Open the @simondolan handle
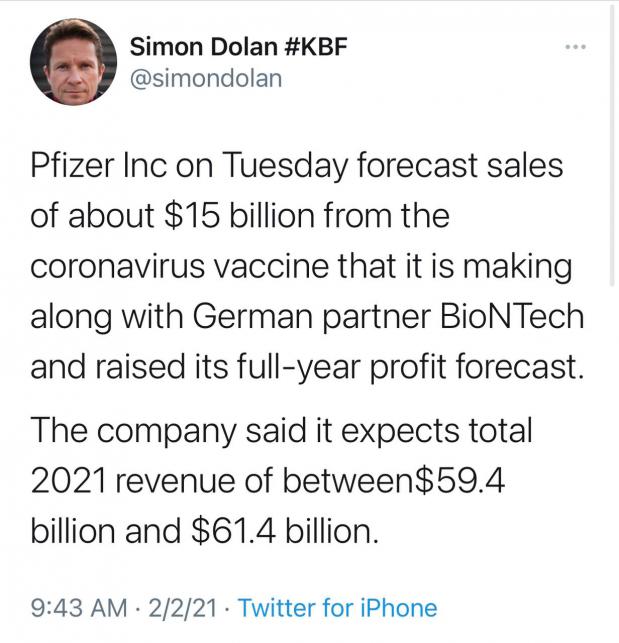This screenshot has height=643, width=619. pos(206,79)
